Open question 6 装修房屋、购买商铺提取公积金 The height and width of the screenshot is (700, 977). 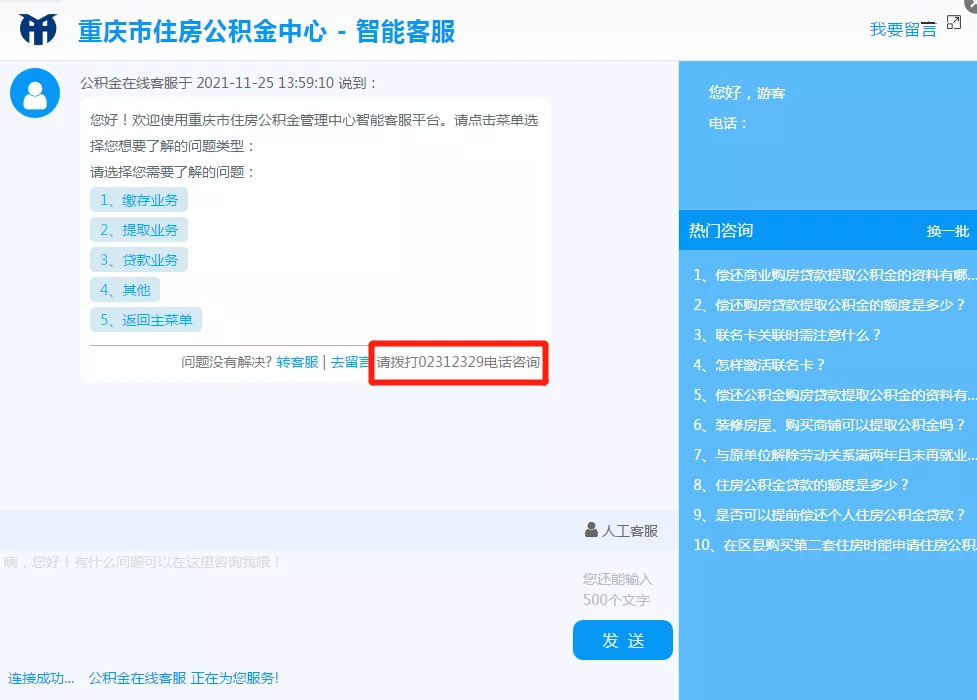(829, 425)
